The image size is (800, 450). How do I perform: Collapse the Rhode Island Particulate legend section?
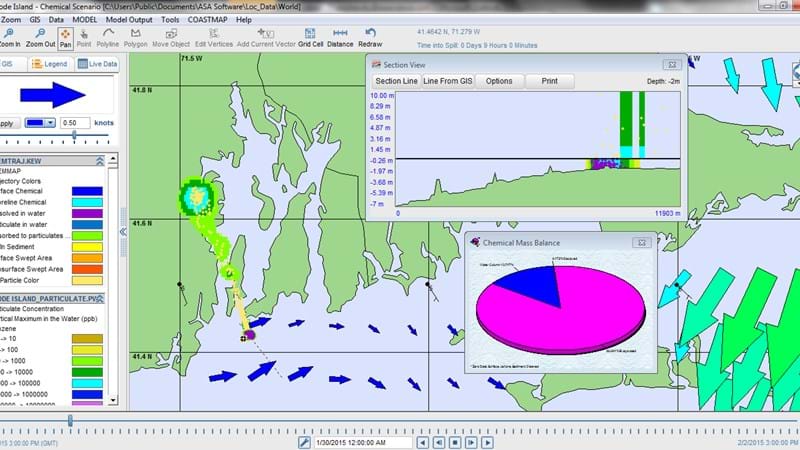[x=99, y=298]
